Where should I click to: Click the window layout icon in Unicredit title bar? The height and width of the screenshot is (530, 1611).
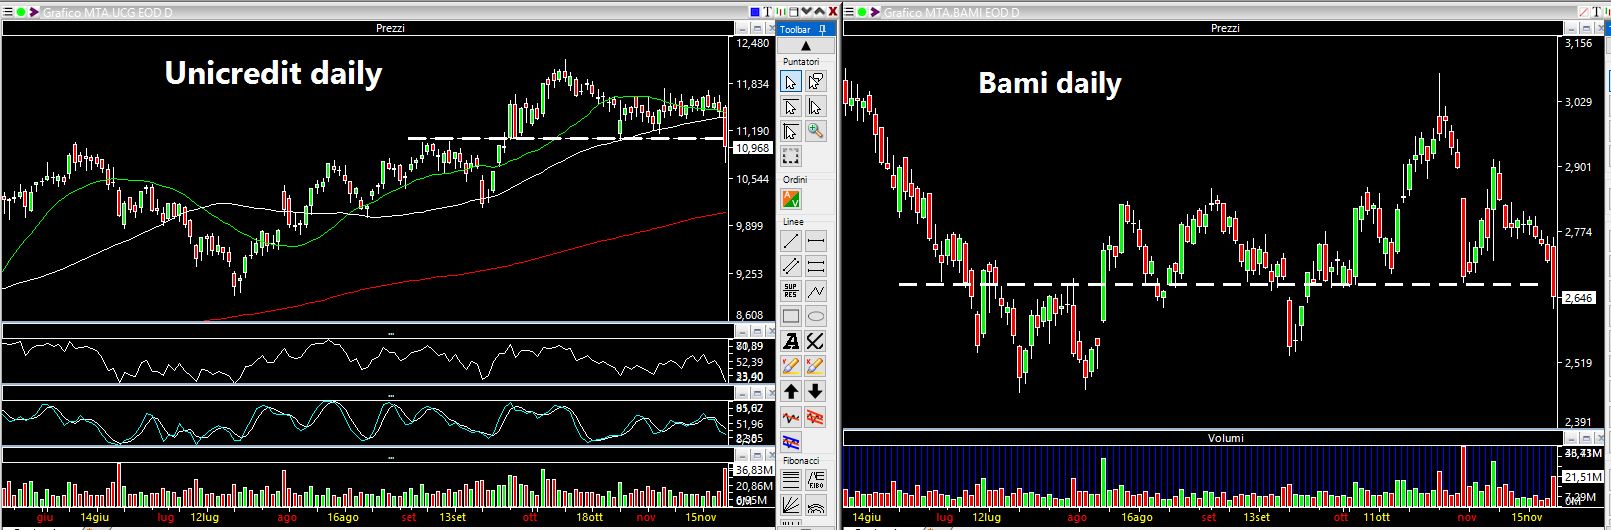793,11
